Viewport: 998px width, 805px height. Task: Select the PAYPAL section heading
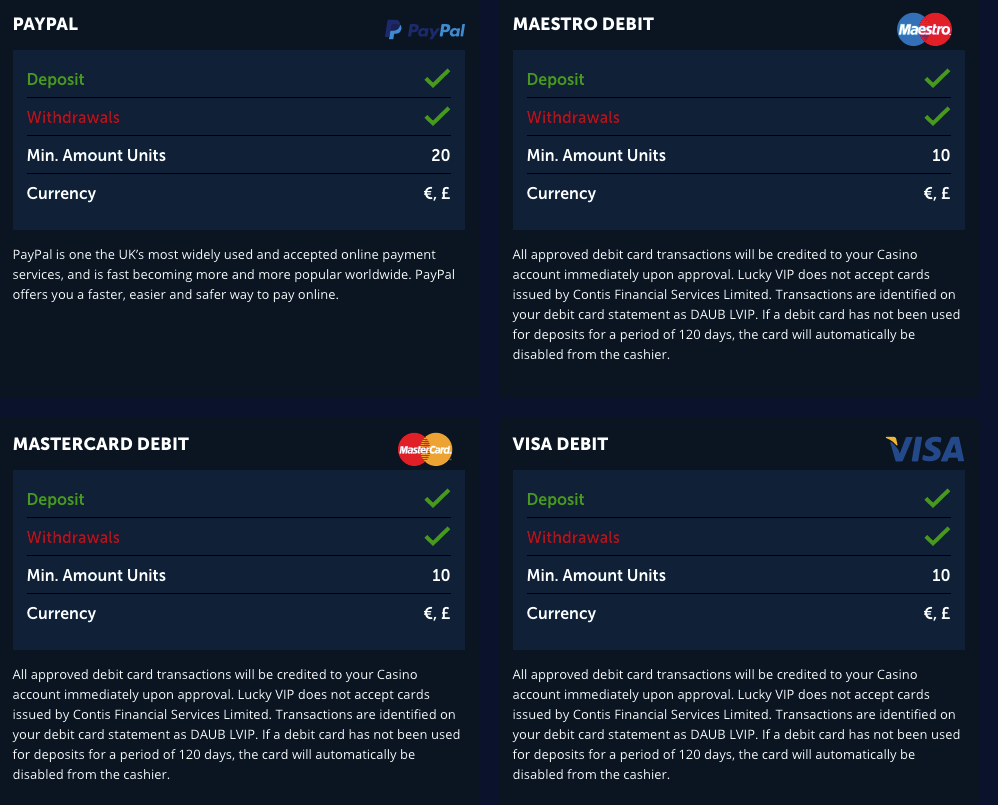(45, 24)
